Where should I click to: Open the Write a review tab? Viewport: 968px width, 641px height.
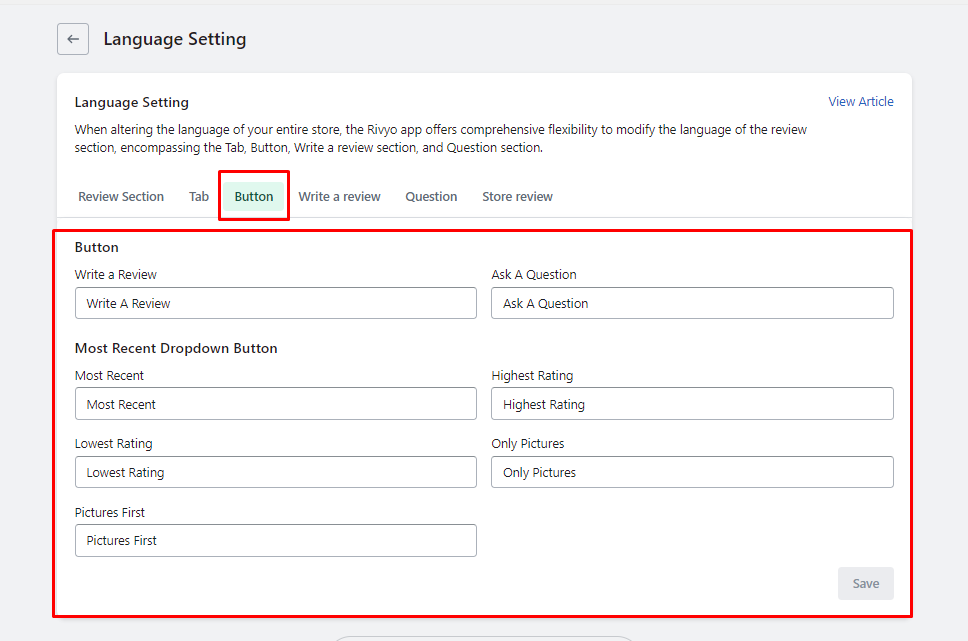[x=339, y=196]
